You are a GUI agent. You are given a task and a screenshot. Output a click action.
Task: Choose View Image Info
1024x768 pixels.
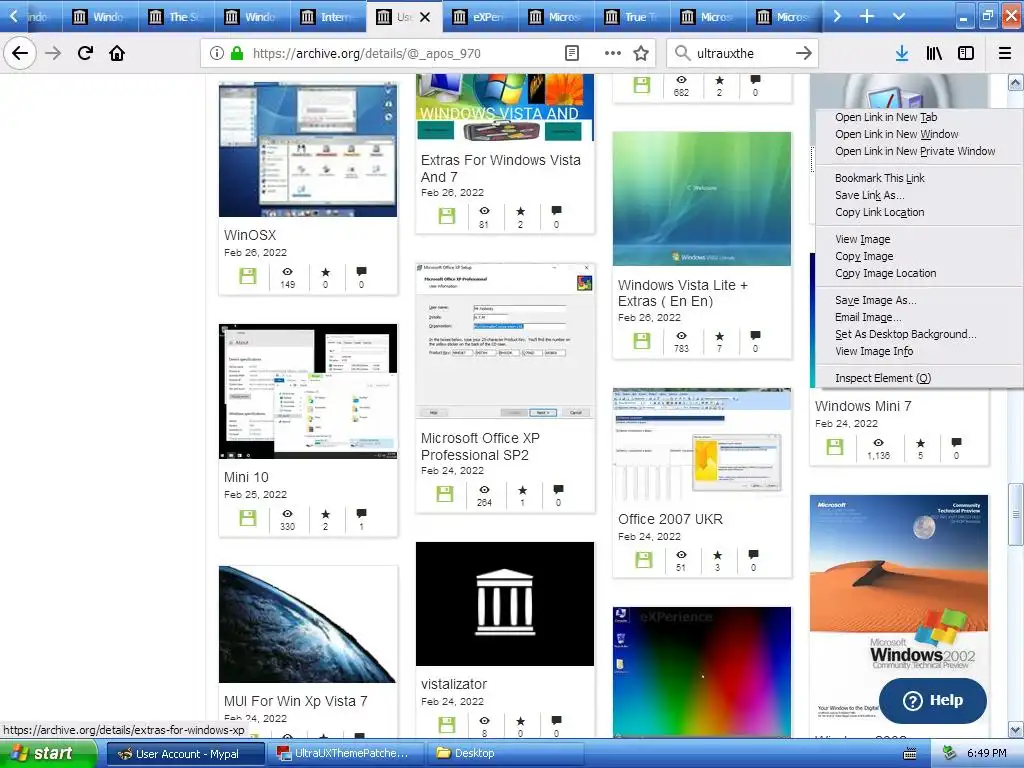tap(874, 351)
